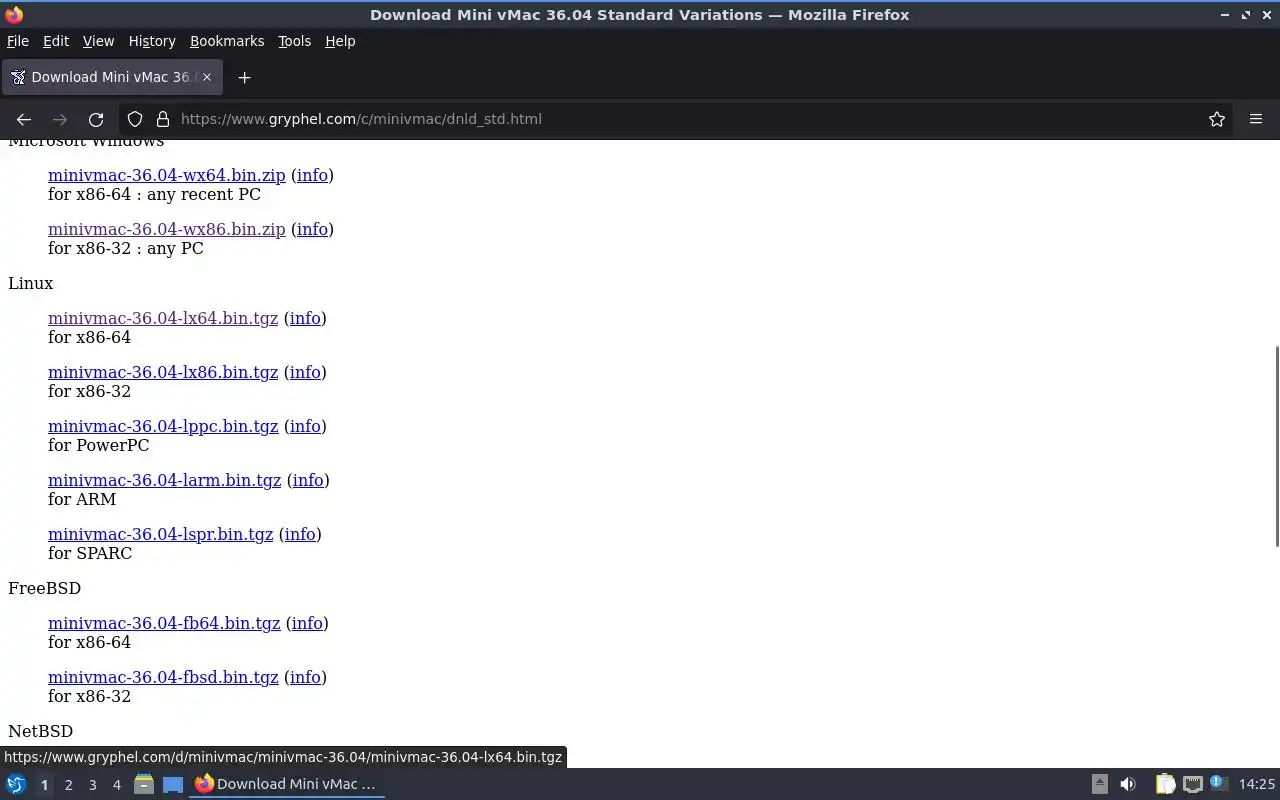Click the forward navigation arrow
The height and width of the screenshot is (800, 1280).
(60, 119)
